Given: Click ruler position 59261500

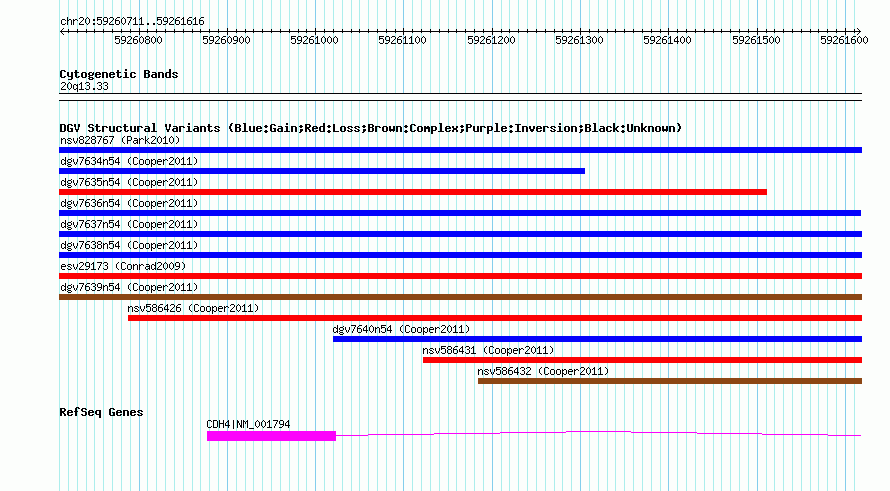Looking at the screenshot, I should (x=757, y=40).
